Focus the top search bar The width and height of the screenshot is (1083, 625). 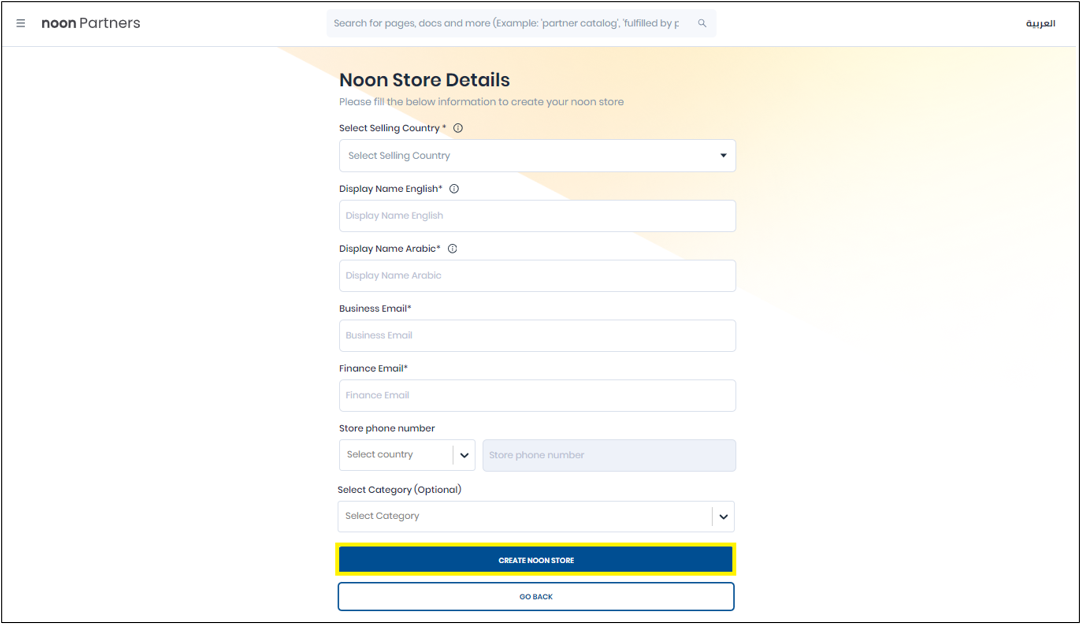508,23
